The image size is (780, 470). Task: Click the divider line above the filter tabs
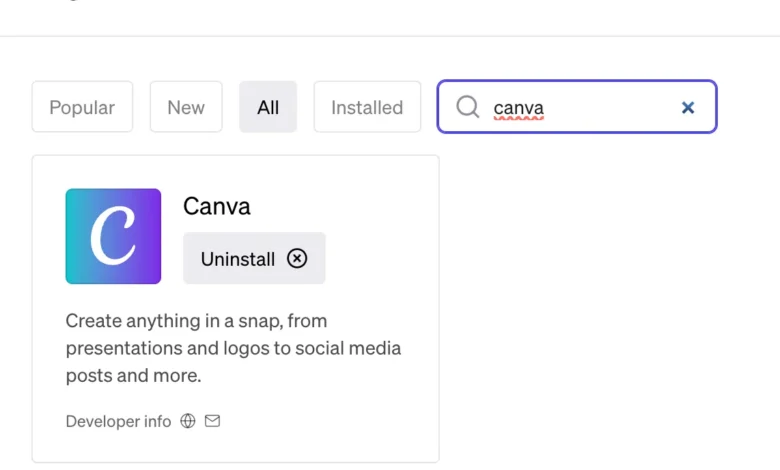coord(390,36)
